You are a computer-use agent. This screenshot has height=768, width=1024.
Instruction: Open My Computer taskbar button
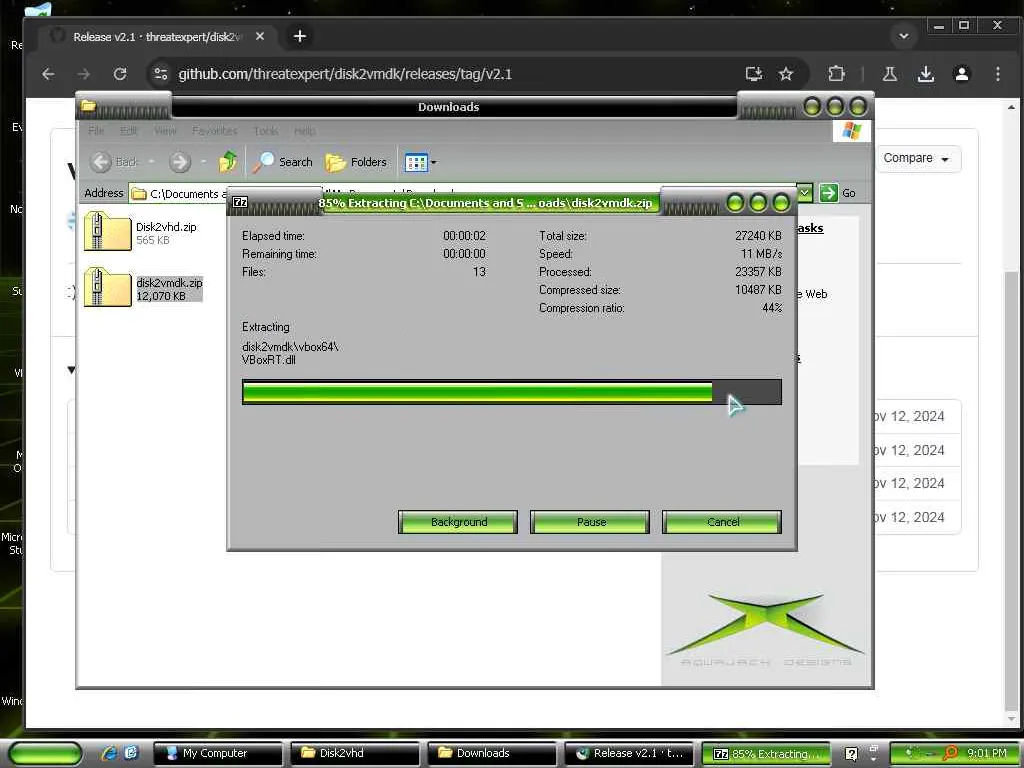(219, 753)
